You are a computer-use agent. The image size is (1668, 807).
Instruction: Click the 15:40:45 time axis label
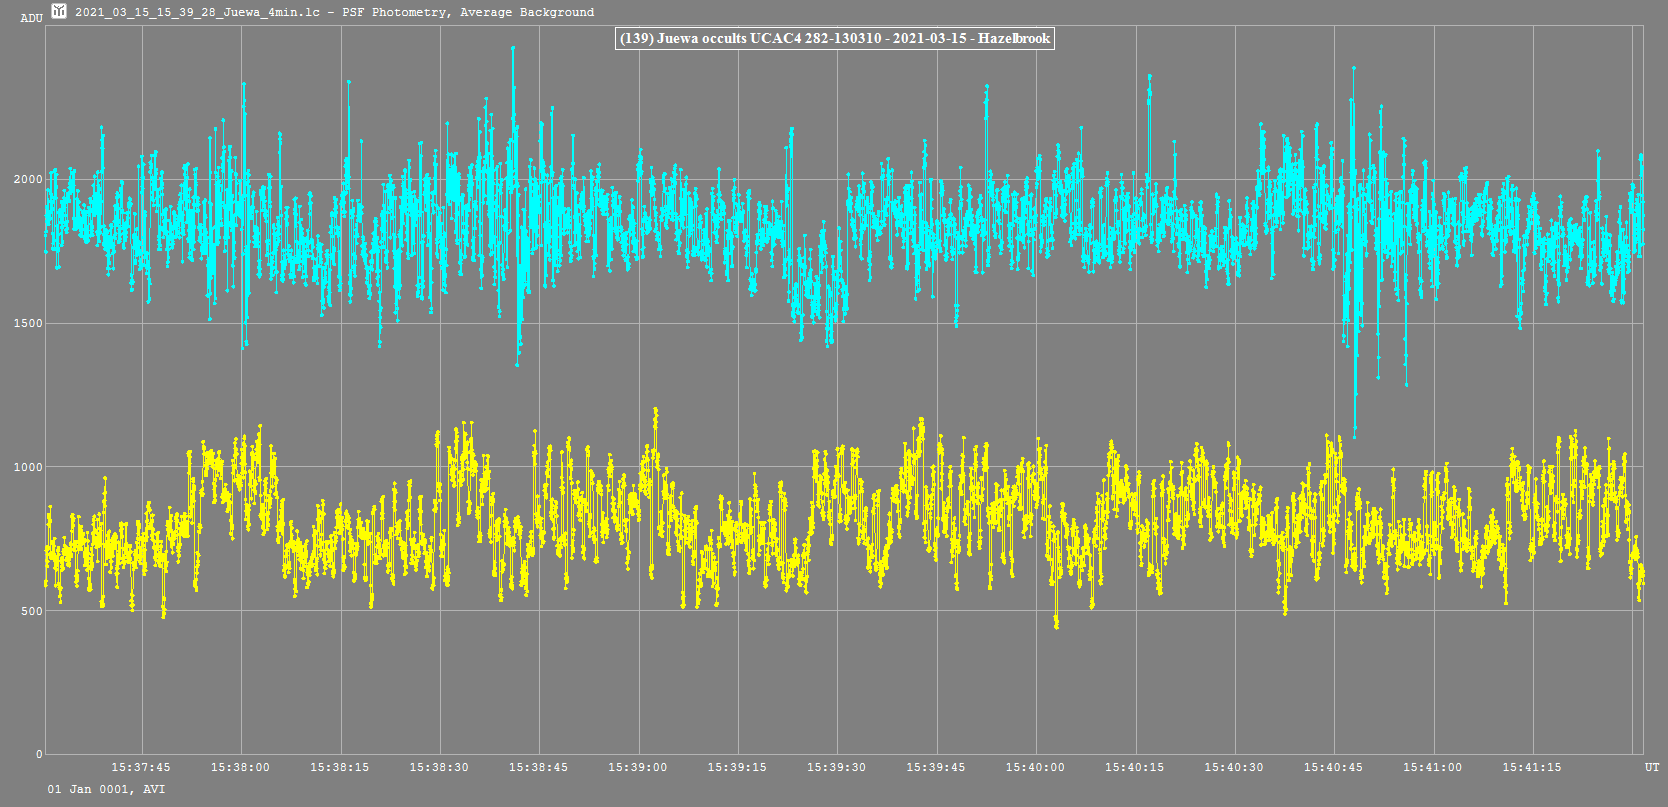click(1333, 767)
